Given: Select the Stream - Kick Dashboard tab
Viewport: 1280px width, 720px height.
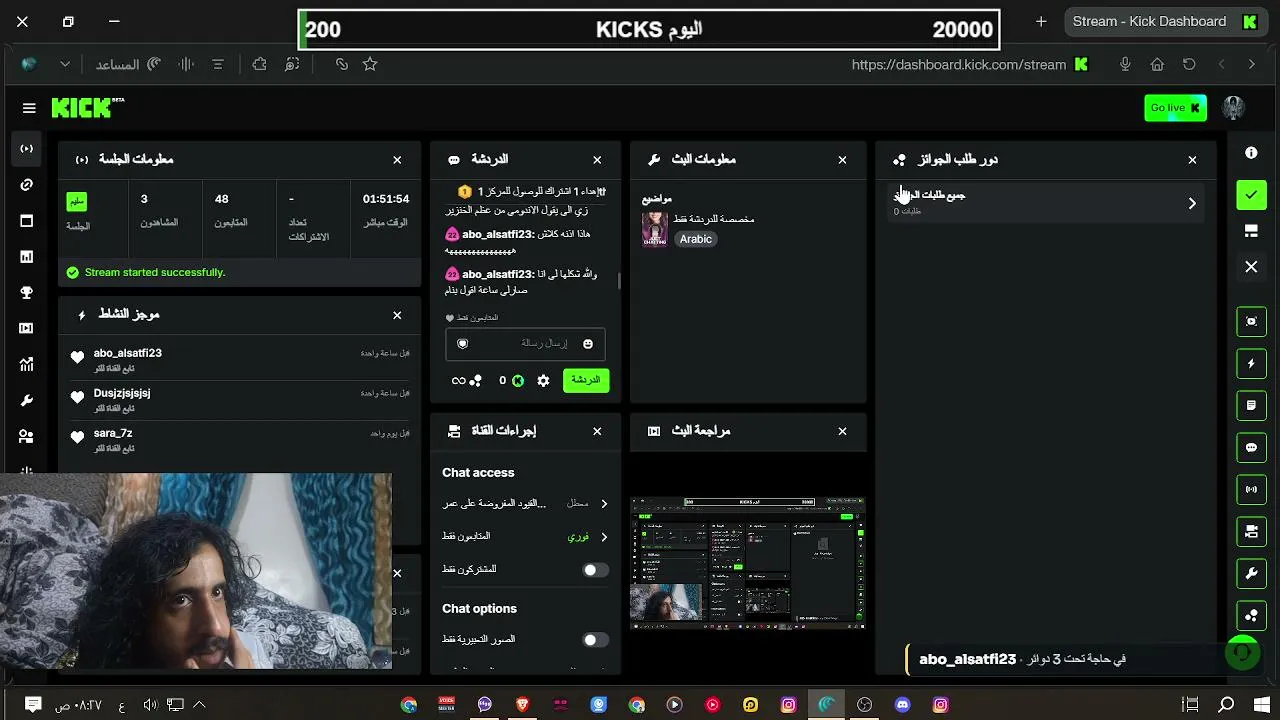Looking at the screenshot, I should [1164, 22].
